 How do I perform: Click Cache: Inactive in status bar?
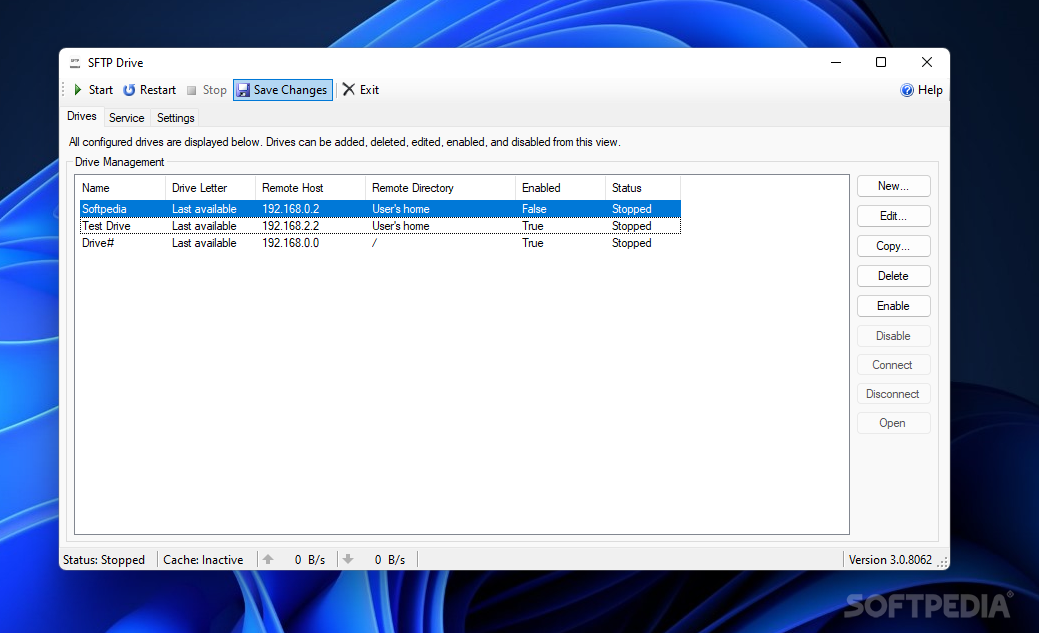click(203, 560)
